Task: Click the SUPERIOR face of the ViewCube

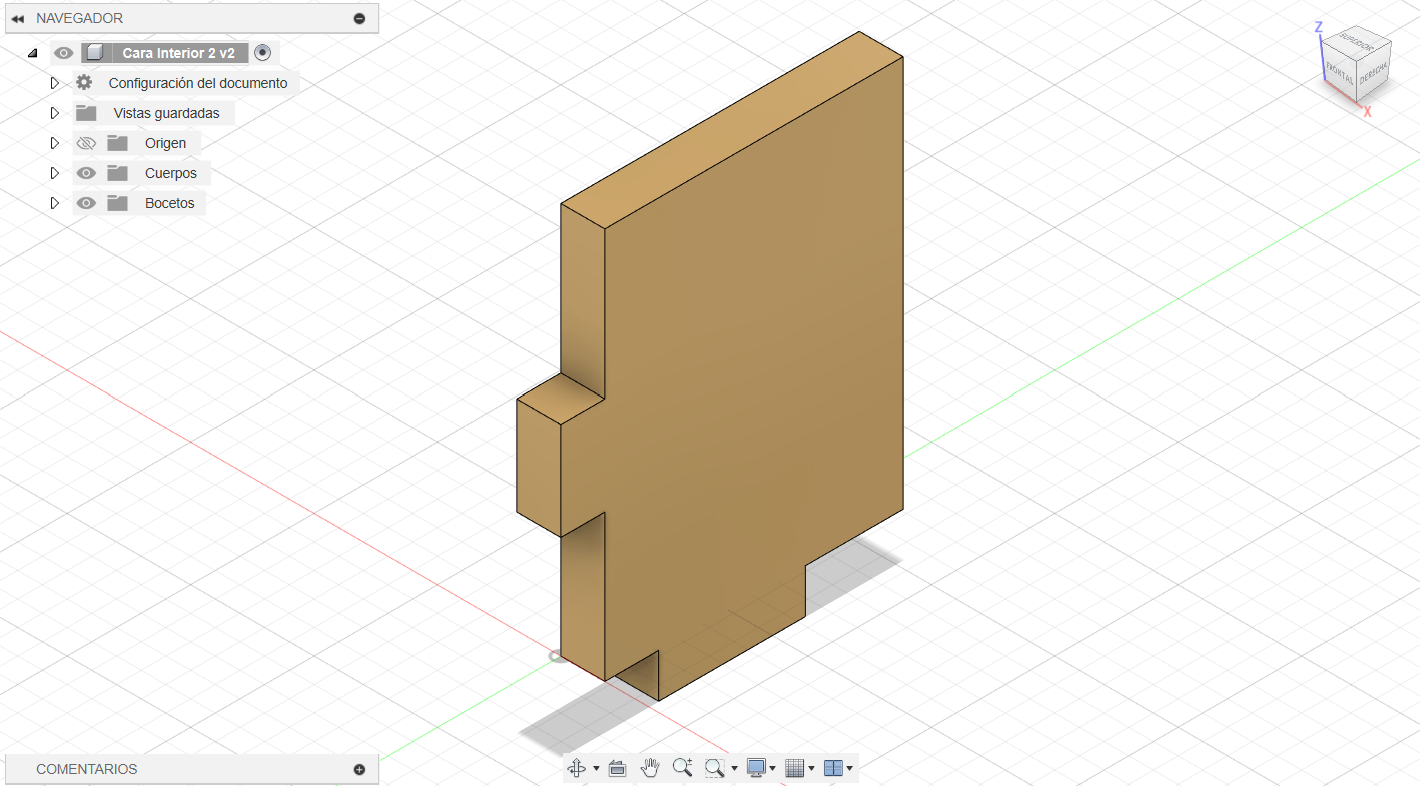Action: pyautogui.click(x=1357, y=41)
